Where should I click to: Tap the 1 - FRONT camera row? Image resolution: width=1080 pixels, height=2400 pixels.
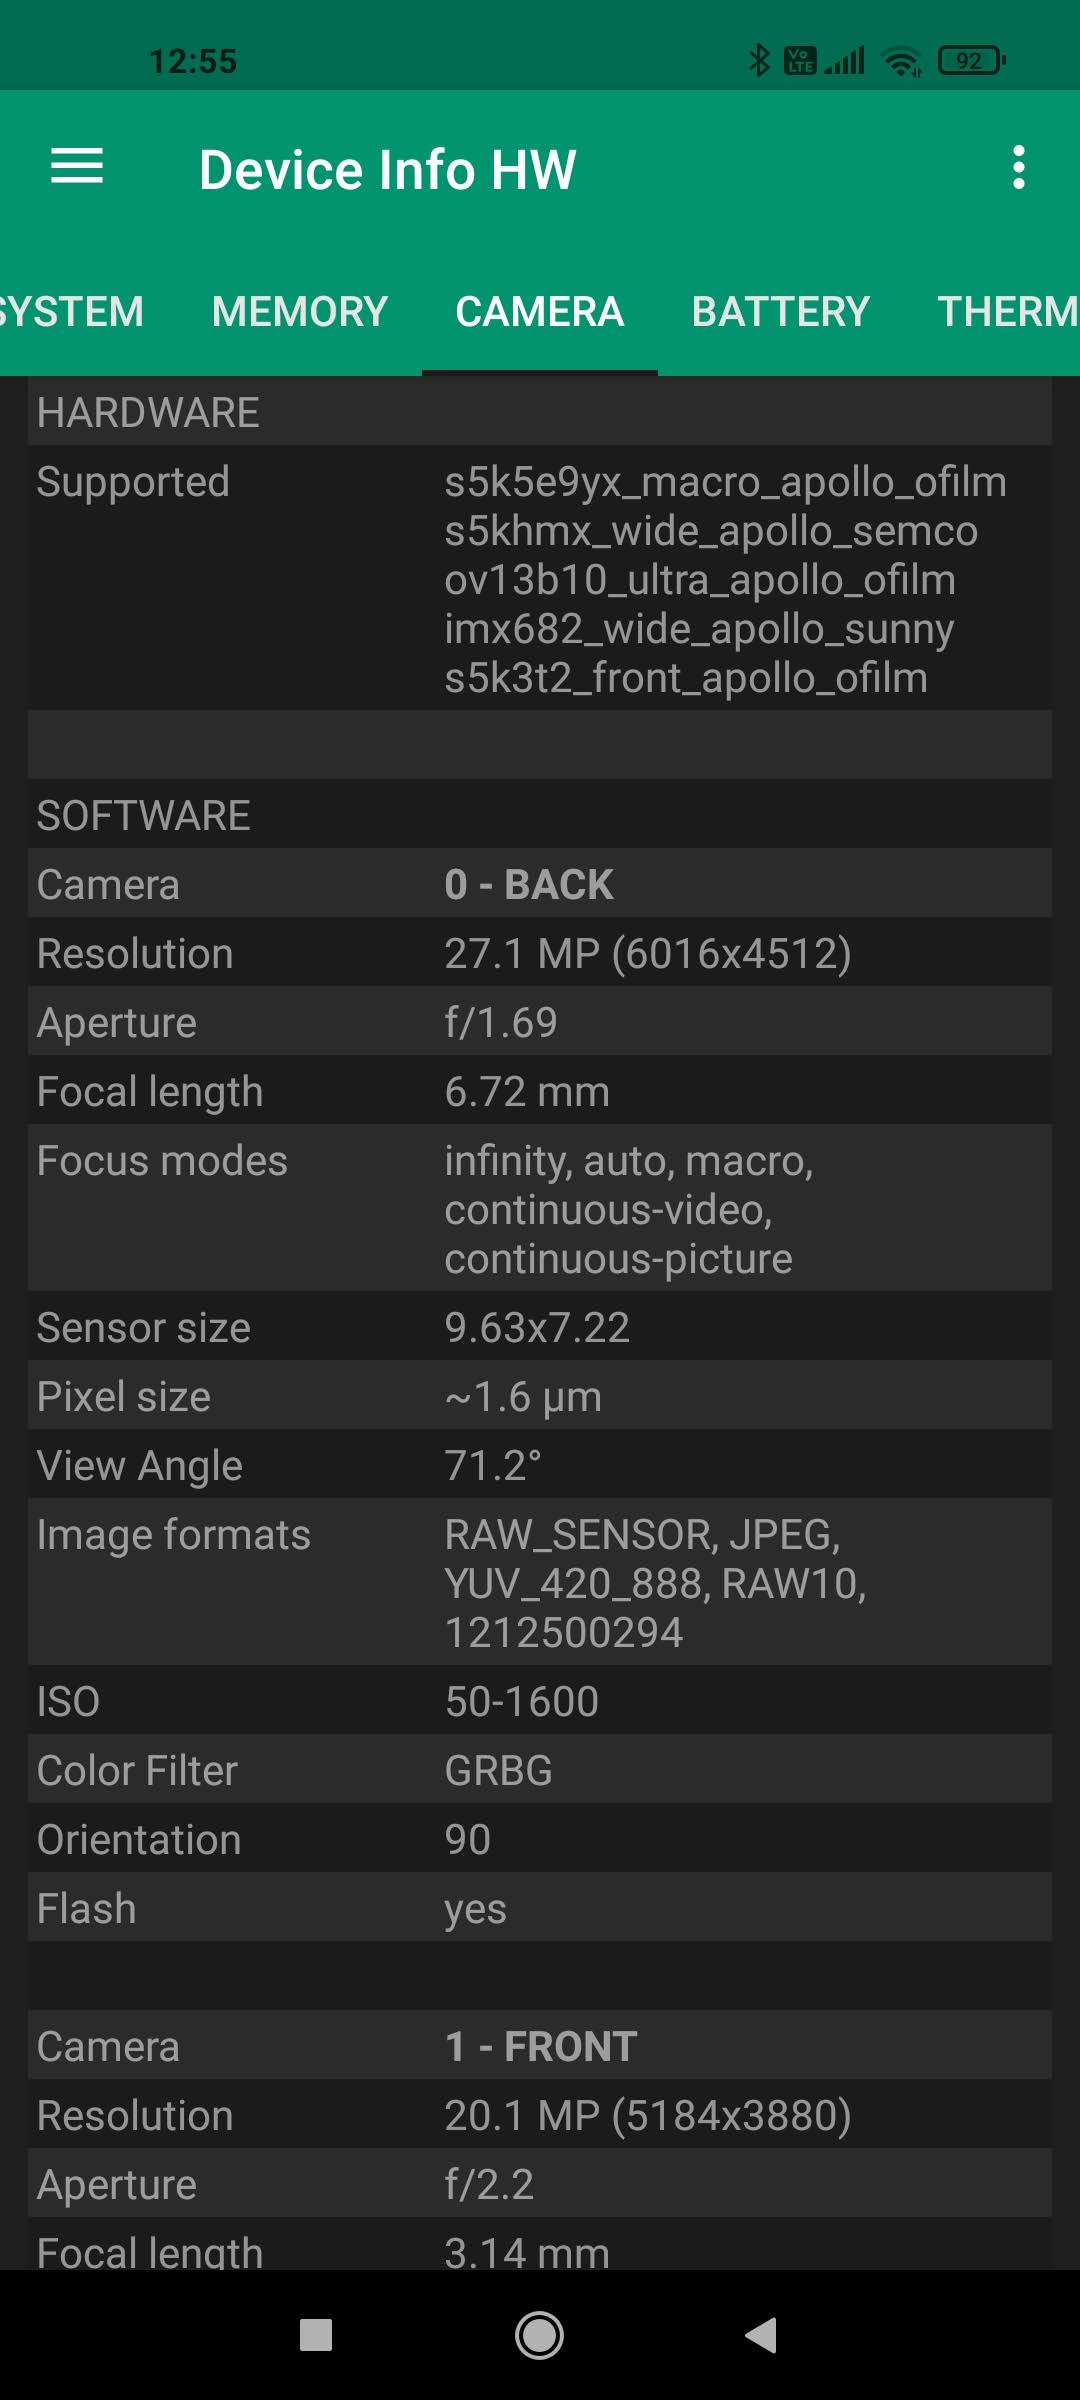pos(540,2046)
